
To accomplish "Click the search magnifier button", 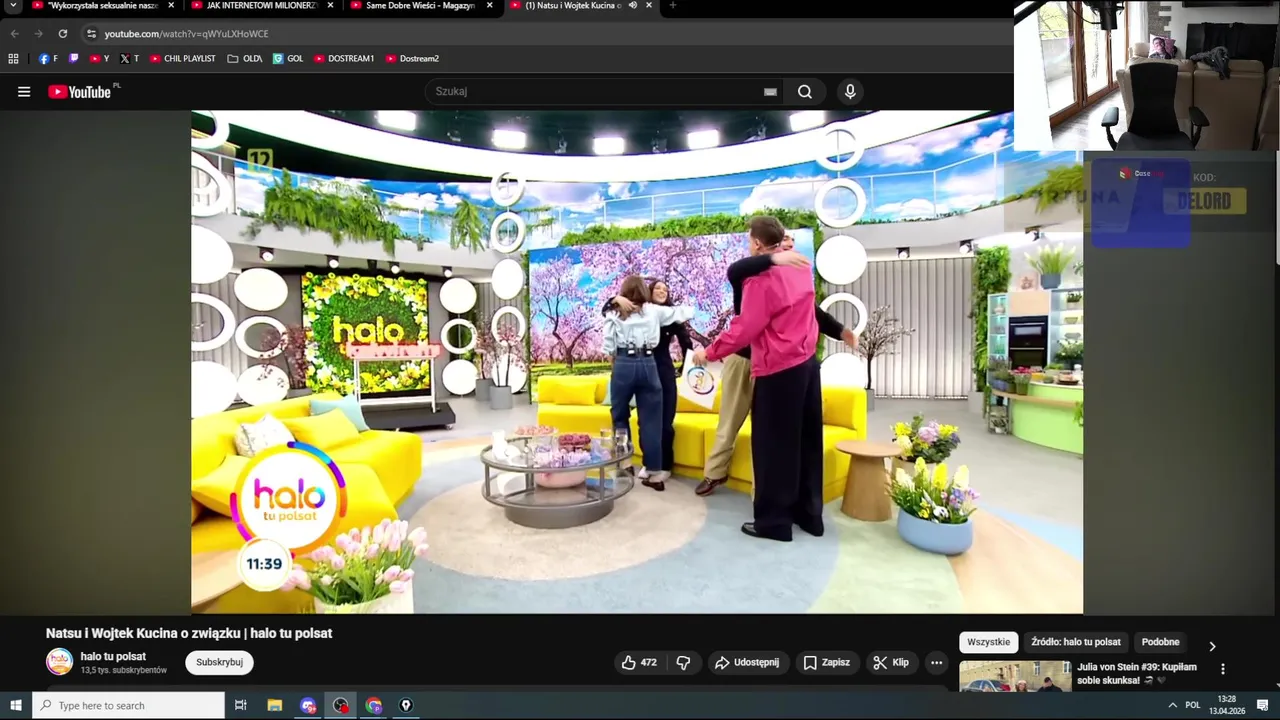I will point(805,92).
